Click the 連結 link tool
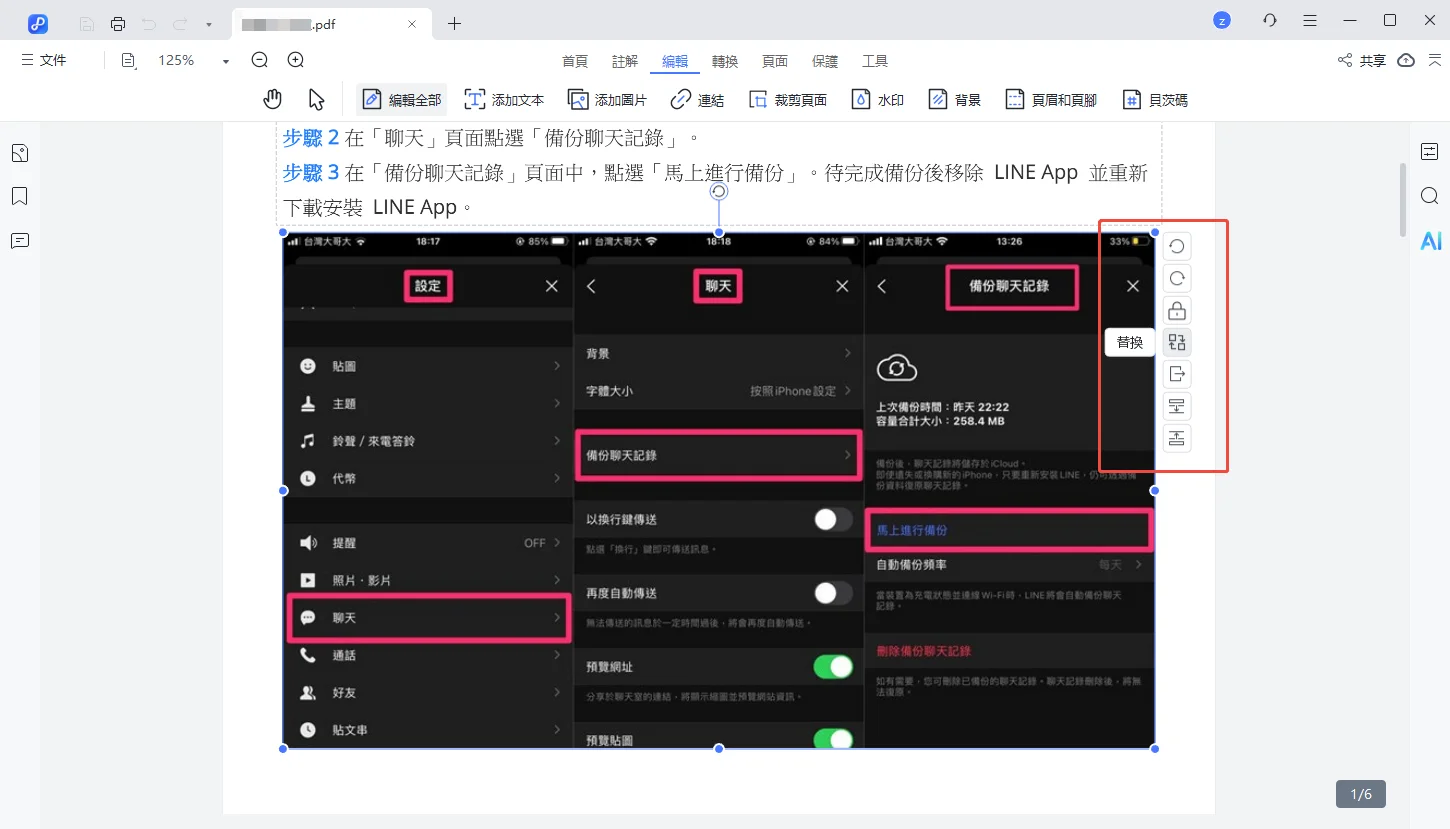The height and width of the screenshot is (829, 1450). (x=697, y=99)
